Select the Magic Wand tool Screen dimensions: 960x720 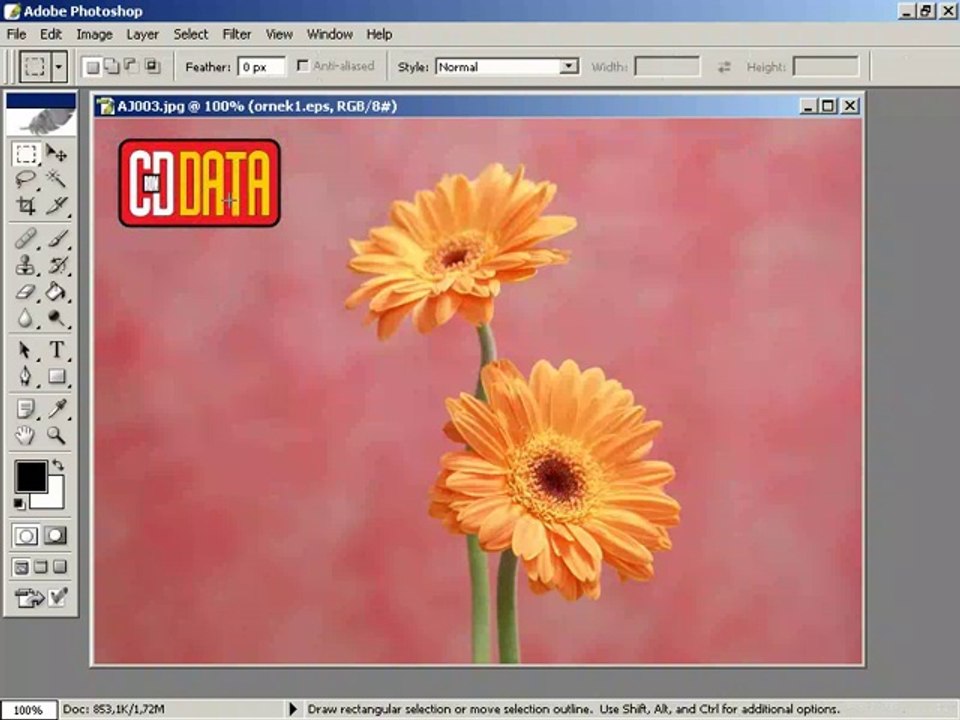click(x=57, y=179)
